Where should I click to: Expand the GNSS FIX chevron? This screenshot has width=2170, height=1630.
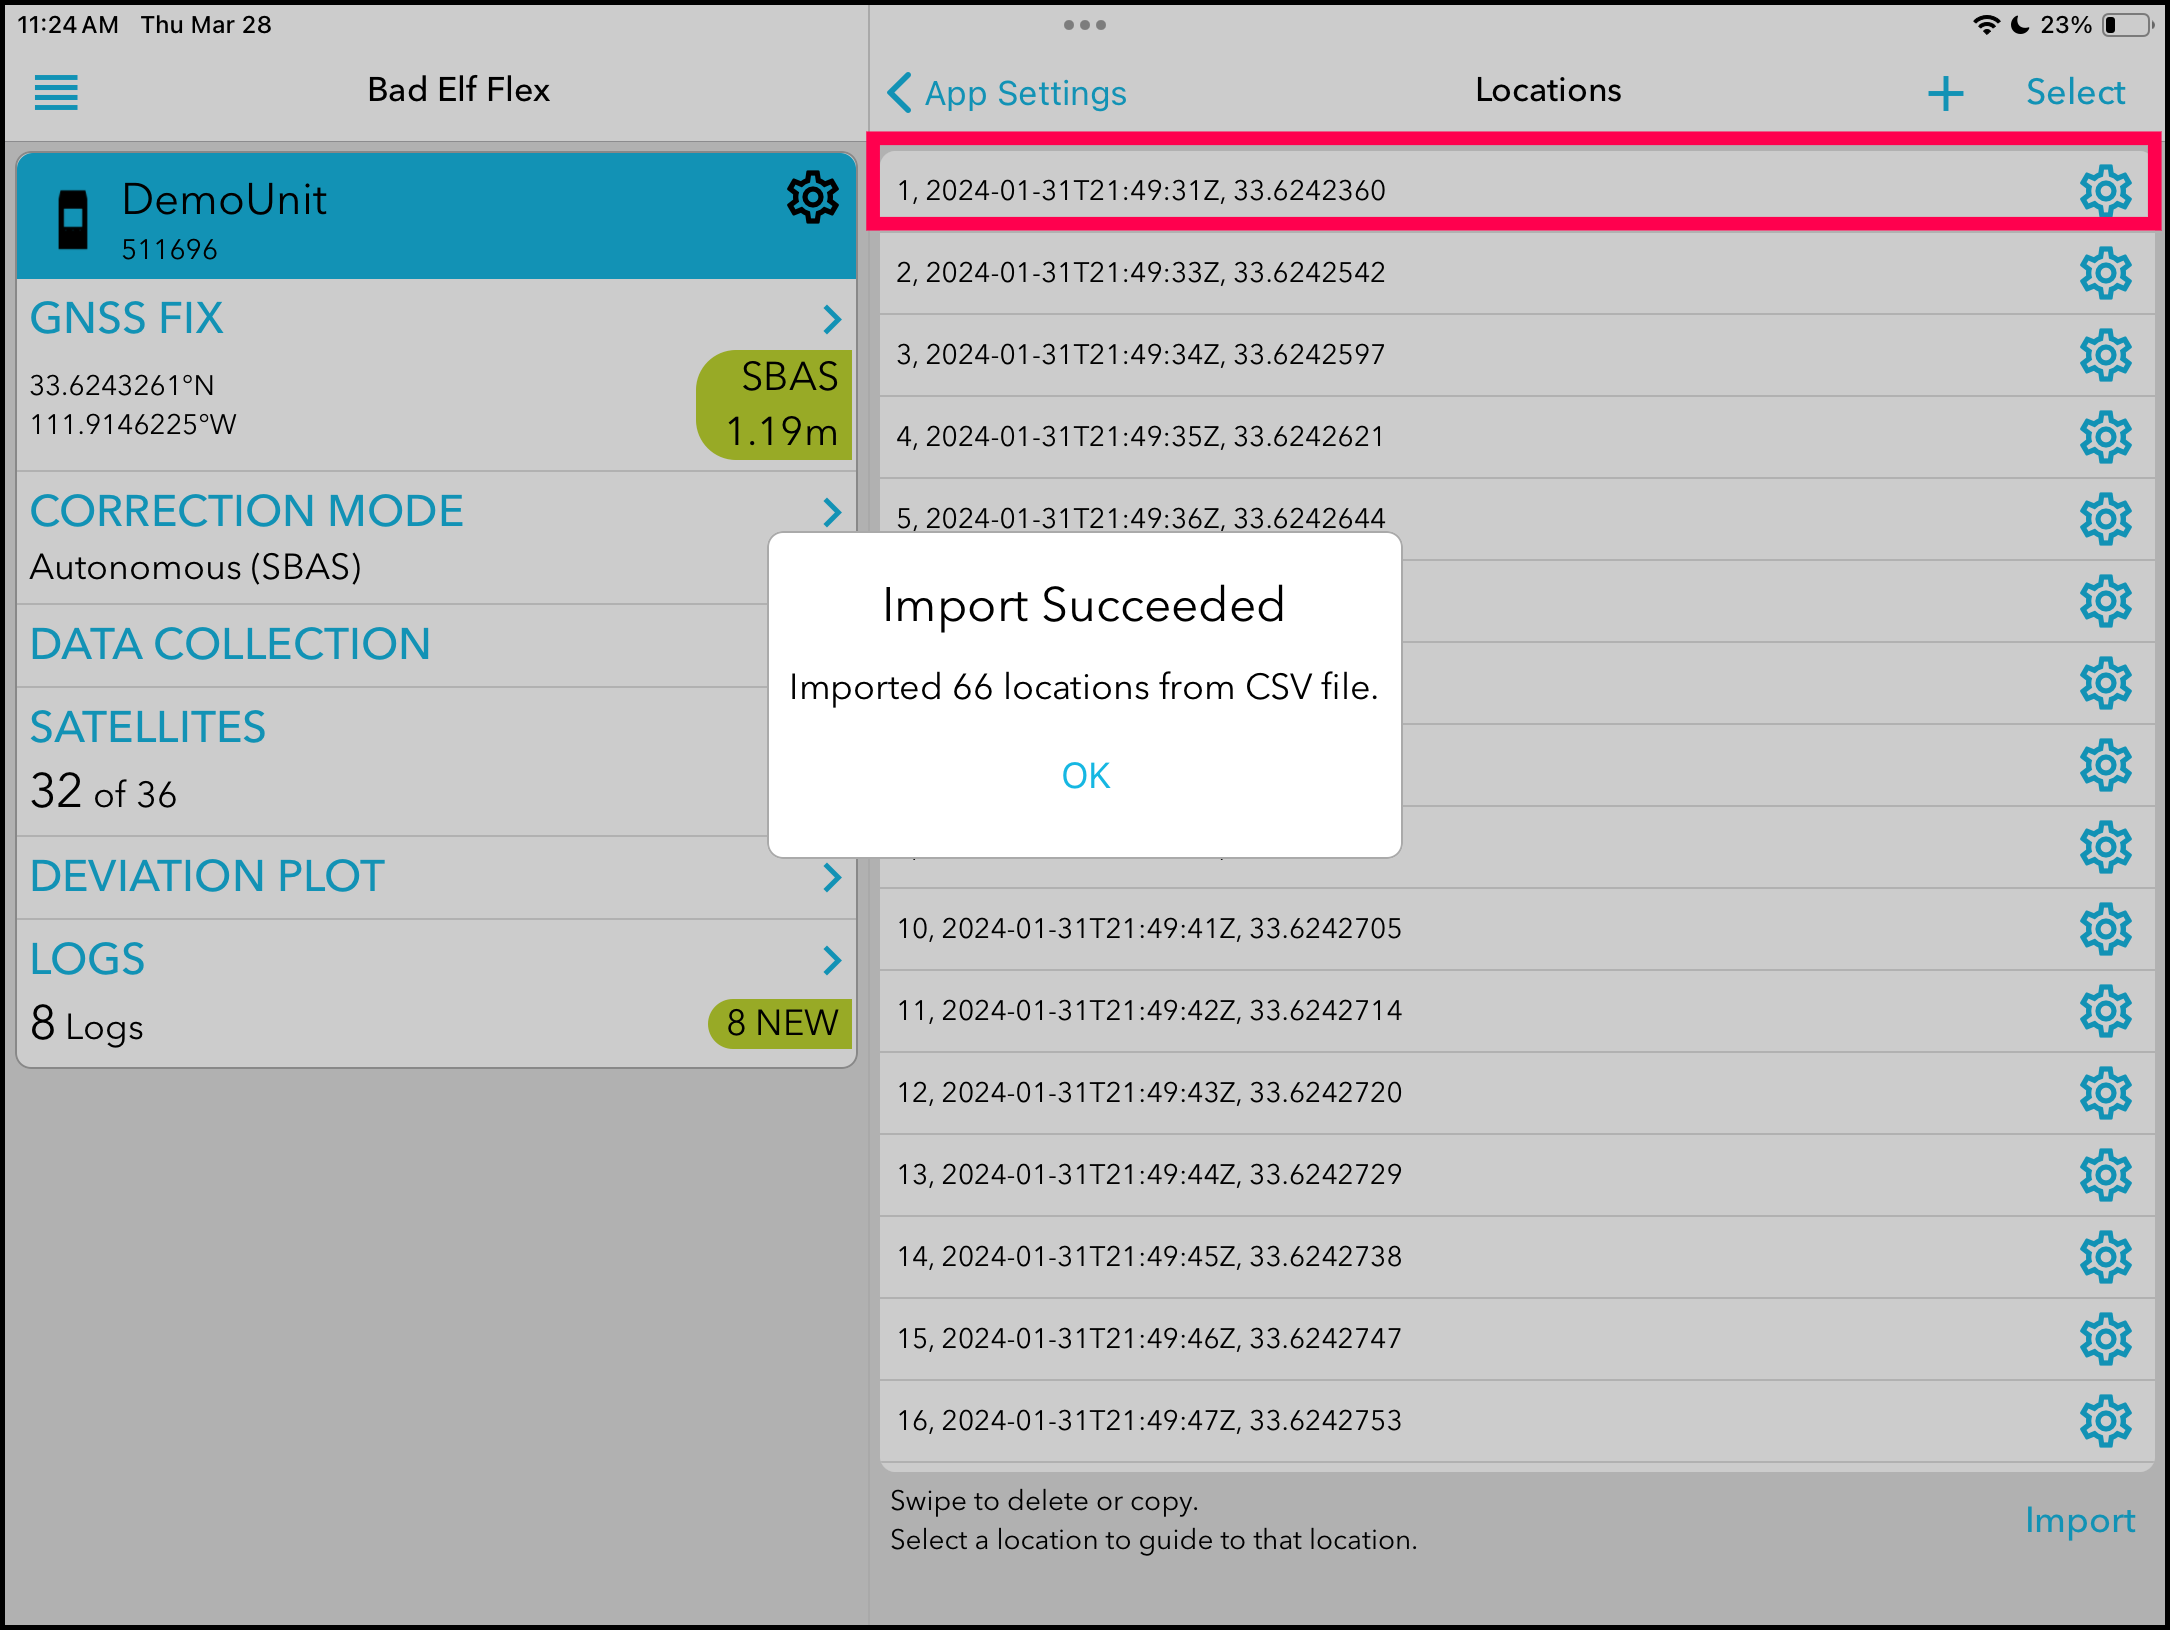pos(831,319)
